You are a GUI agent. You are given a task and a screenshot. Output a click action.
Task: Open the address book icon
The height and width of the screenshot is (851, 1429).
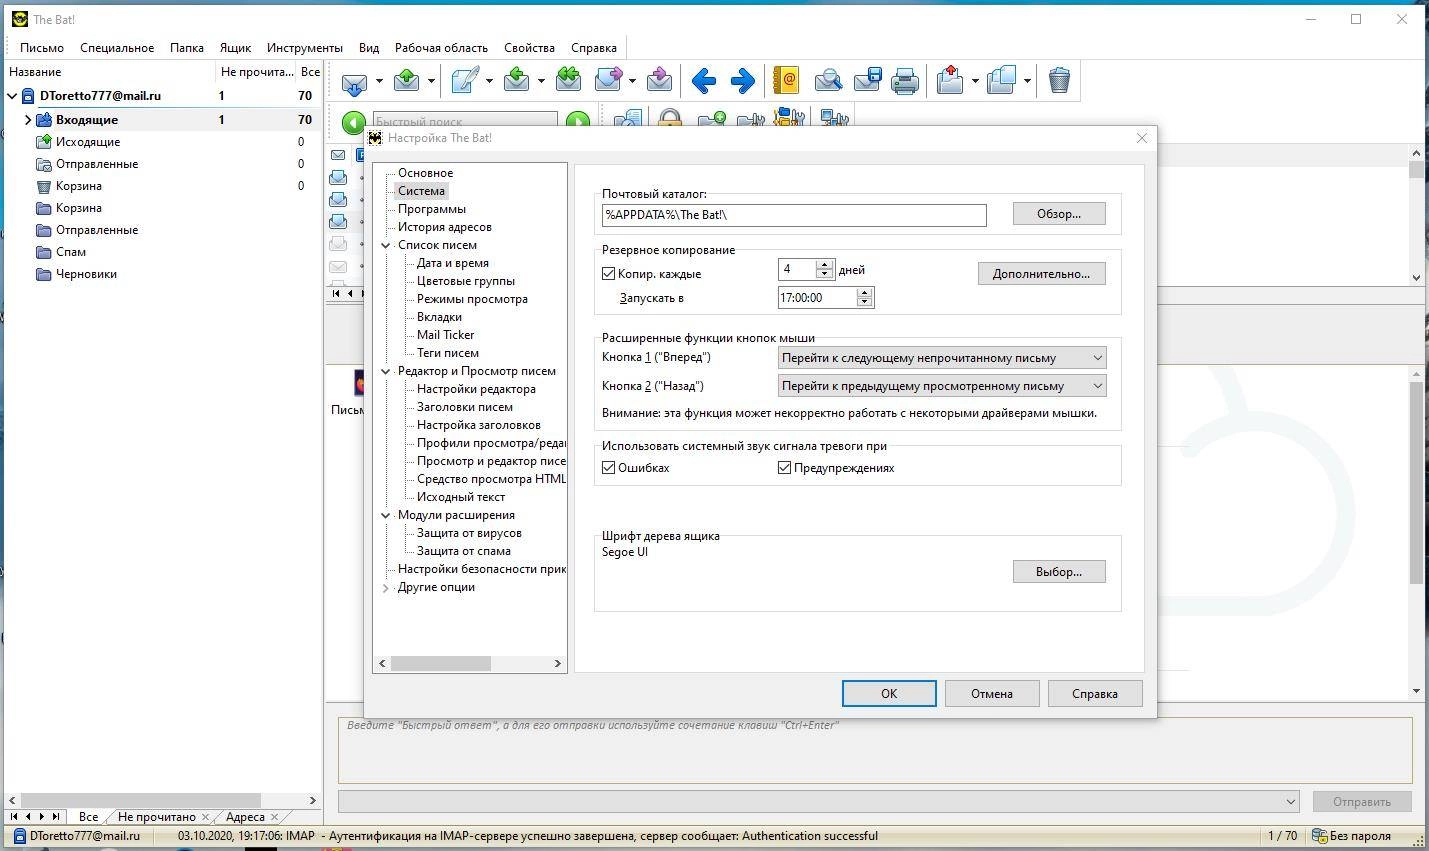point(786,80)
